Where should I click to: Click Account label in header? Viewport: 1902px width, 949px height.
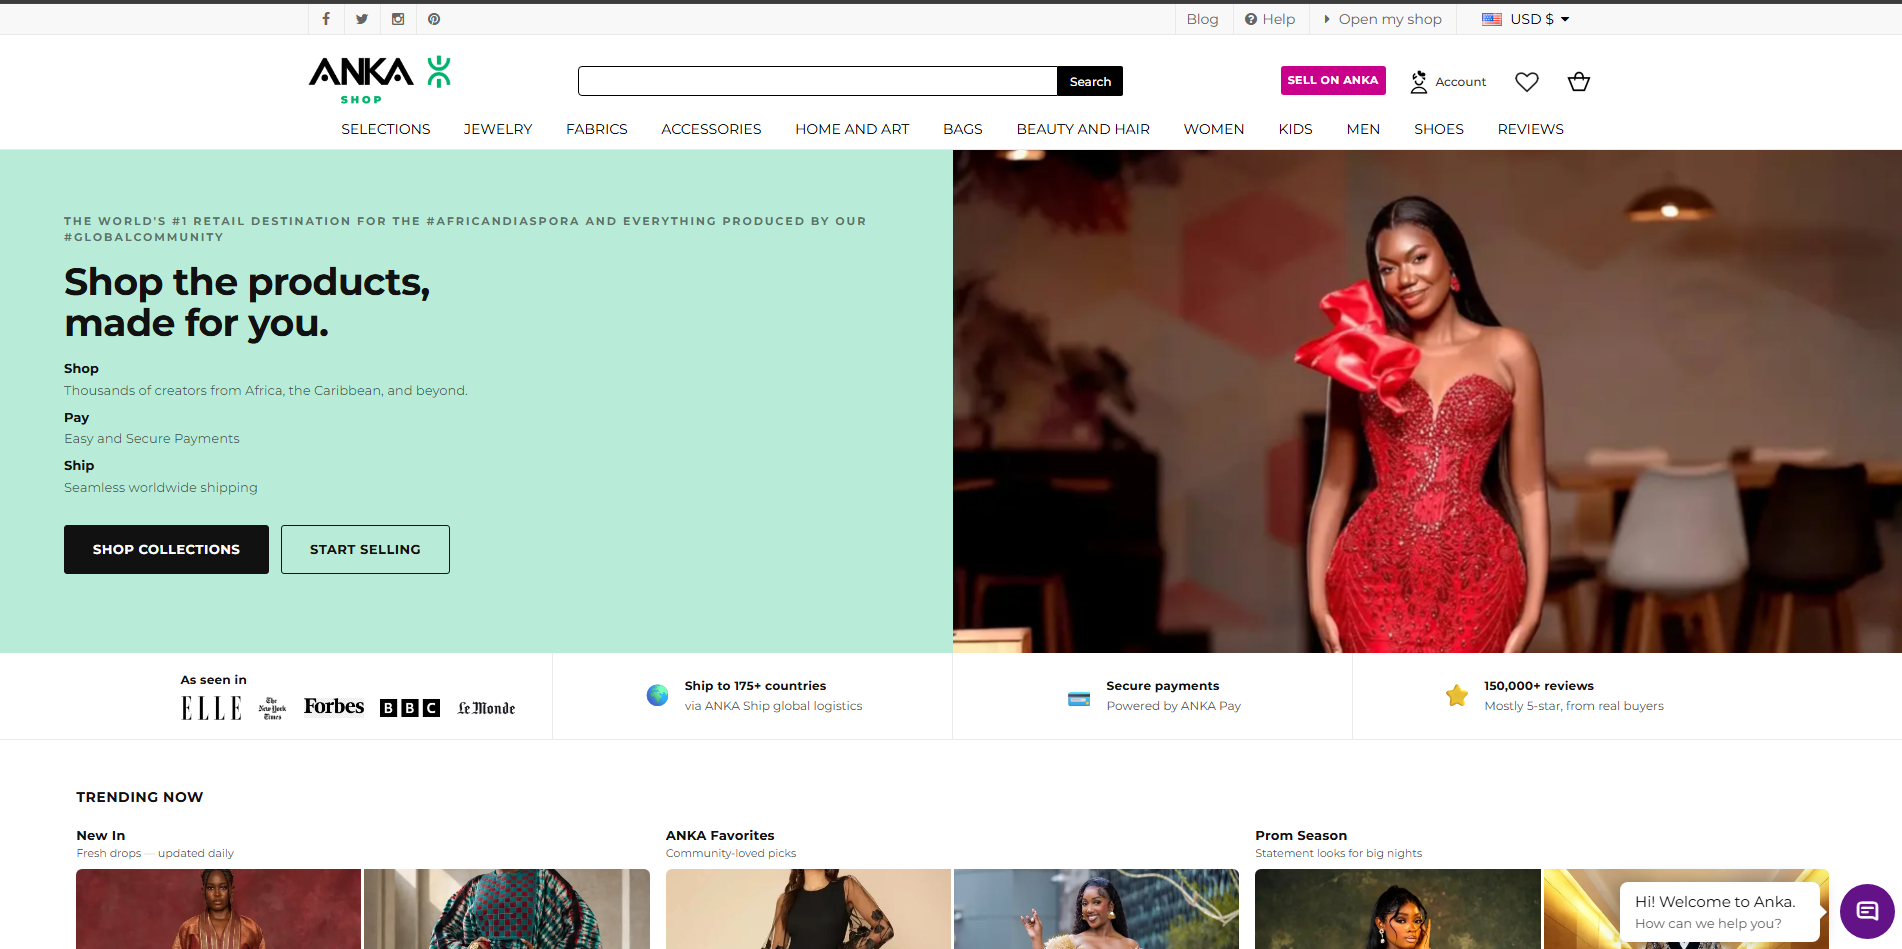click(1461, 82)
